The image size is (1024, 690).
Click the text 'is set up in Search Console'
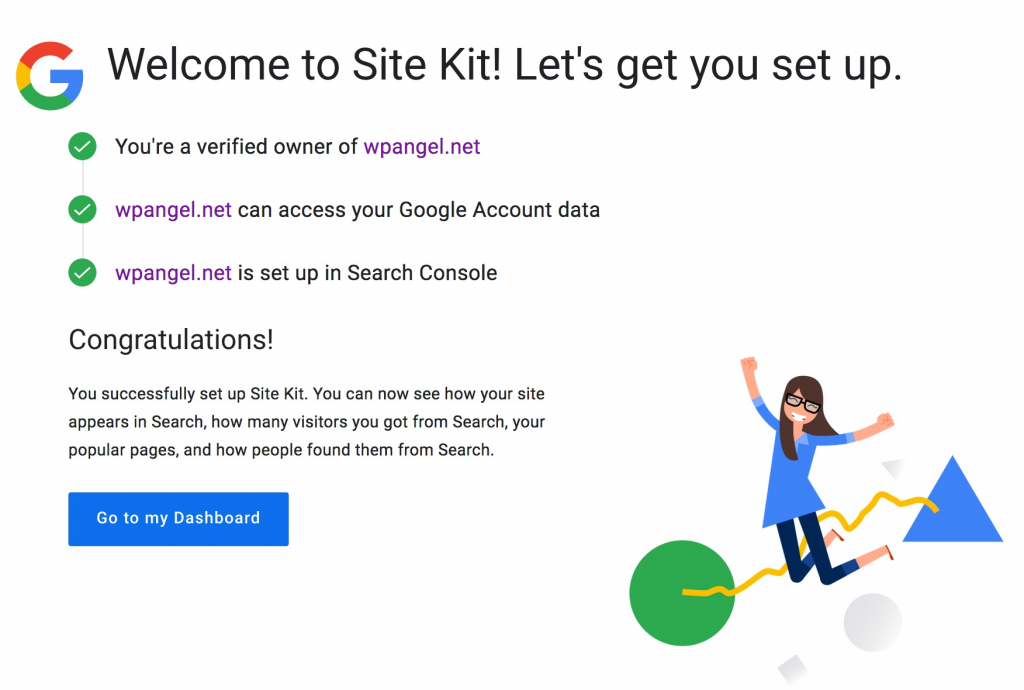[367, 273]
